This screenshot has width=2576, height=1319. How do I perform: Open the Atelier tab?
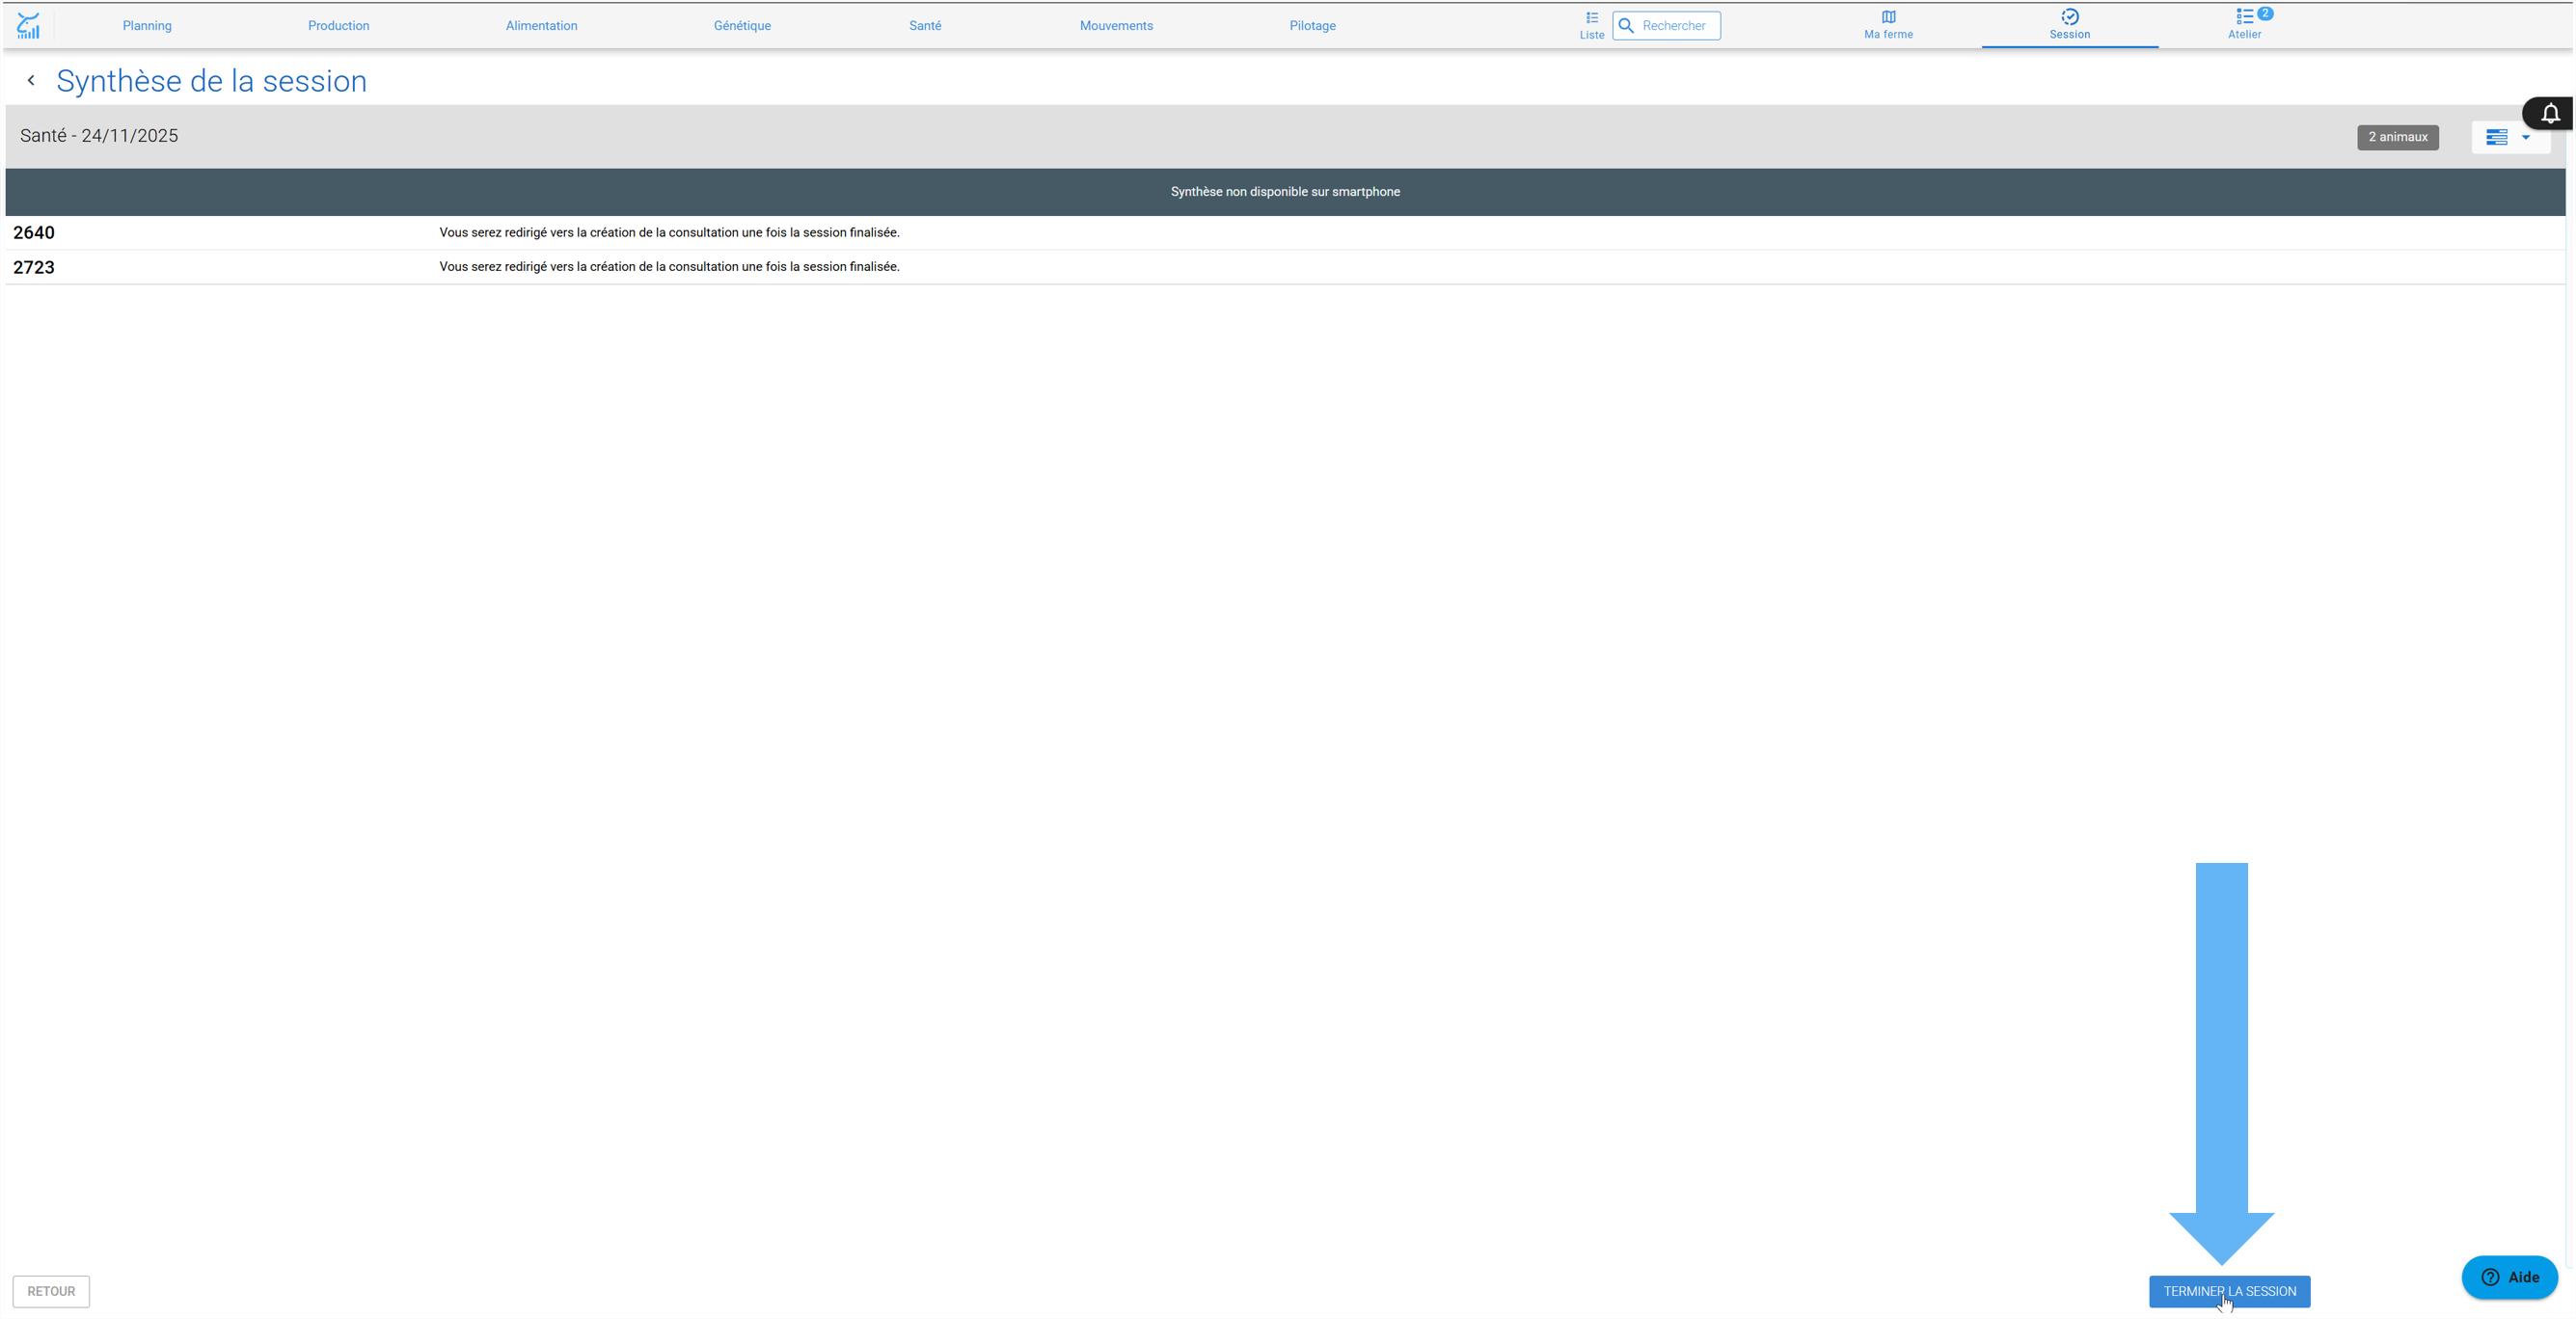[2244, 25]
